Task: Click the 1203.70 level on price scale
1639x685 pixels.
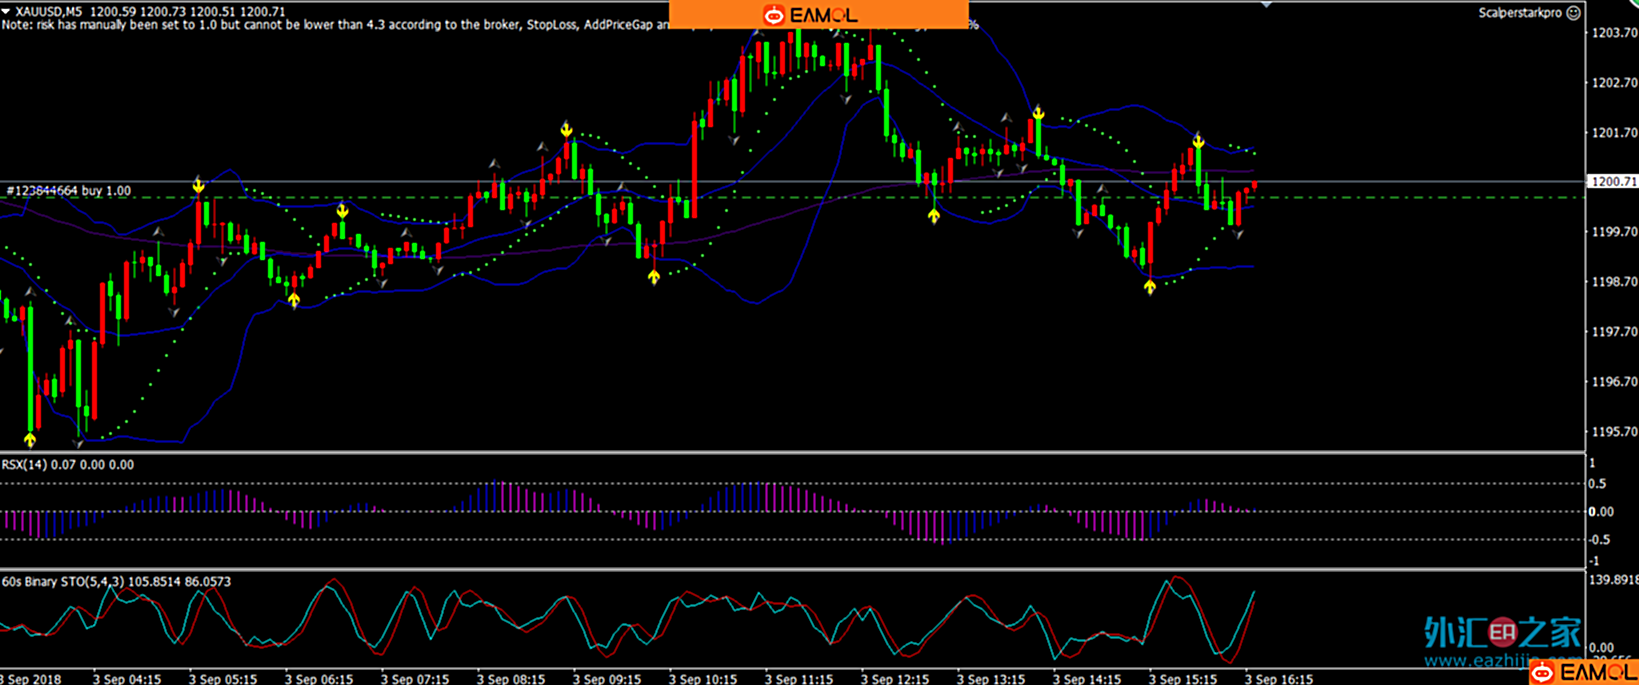Action: [x=1613, y=33]
